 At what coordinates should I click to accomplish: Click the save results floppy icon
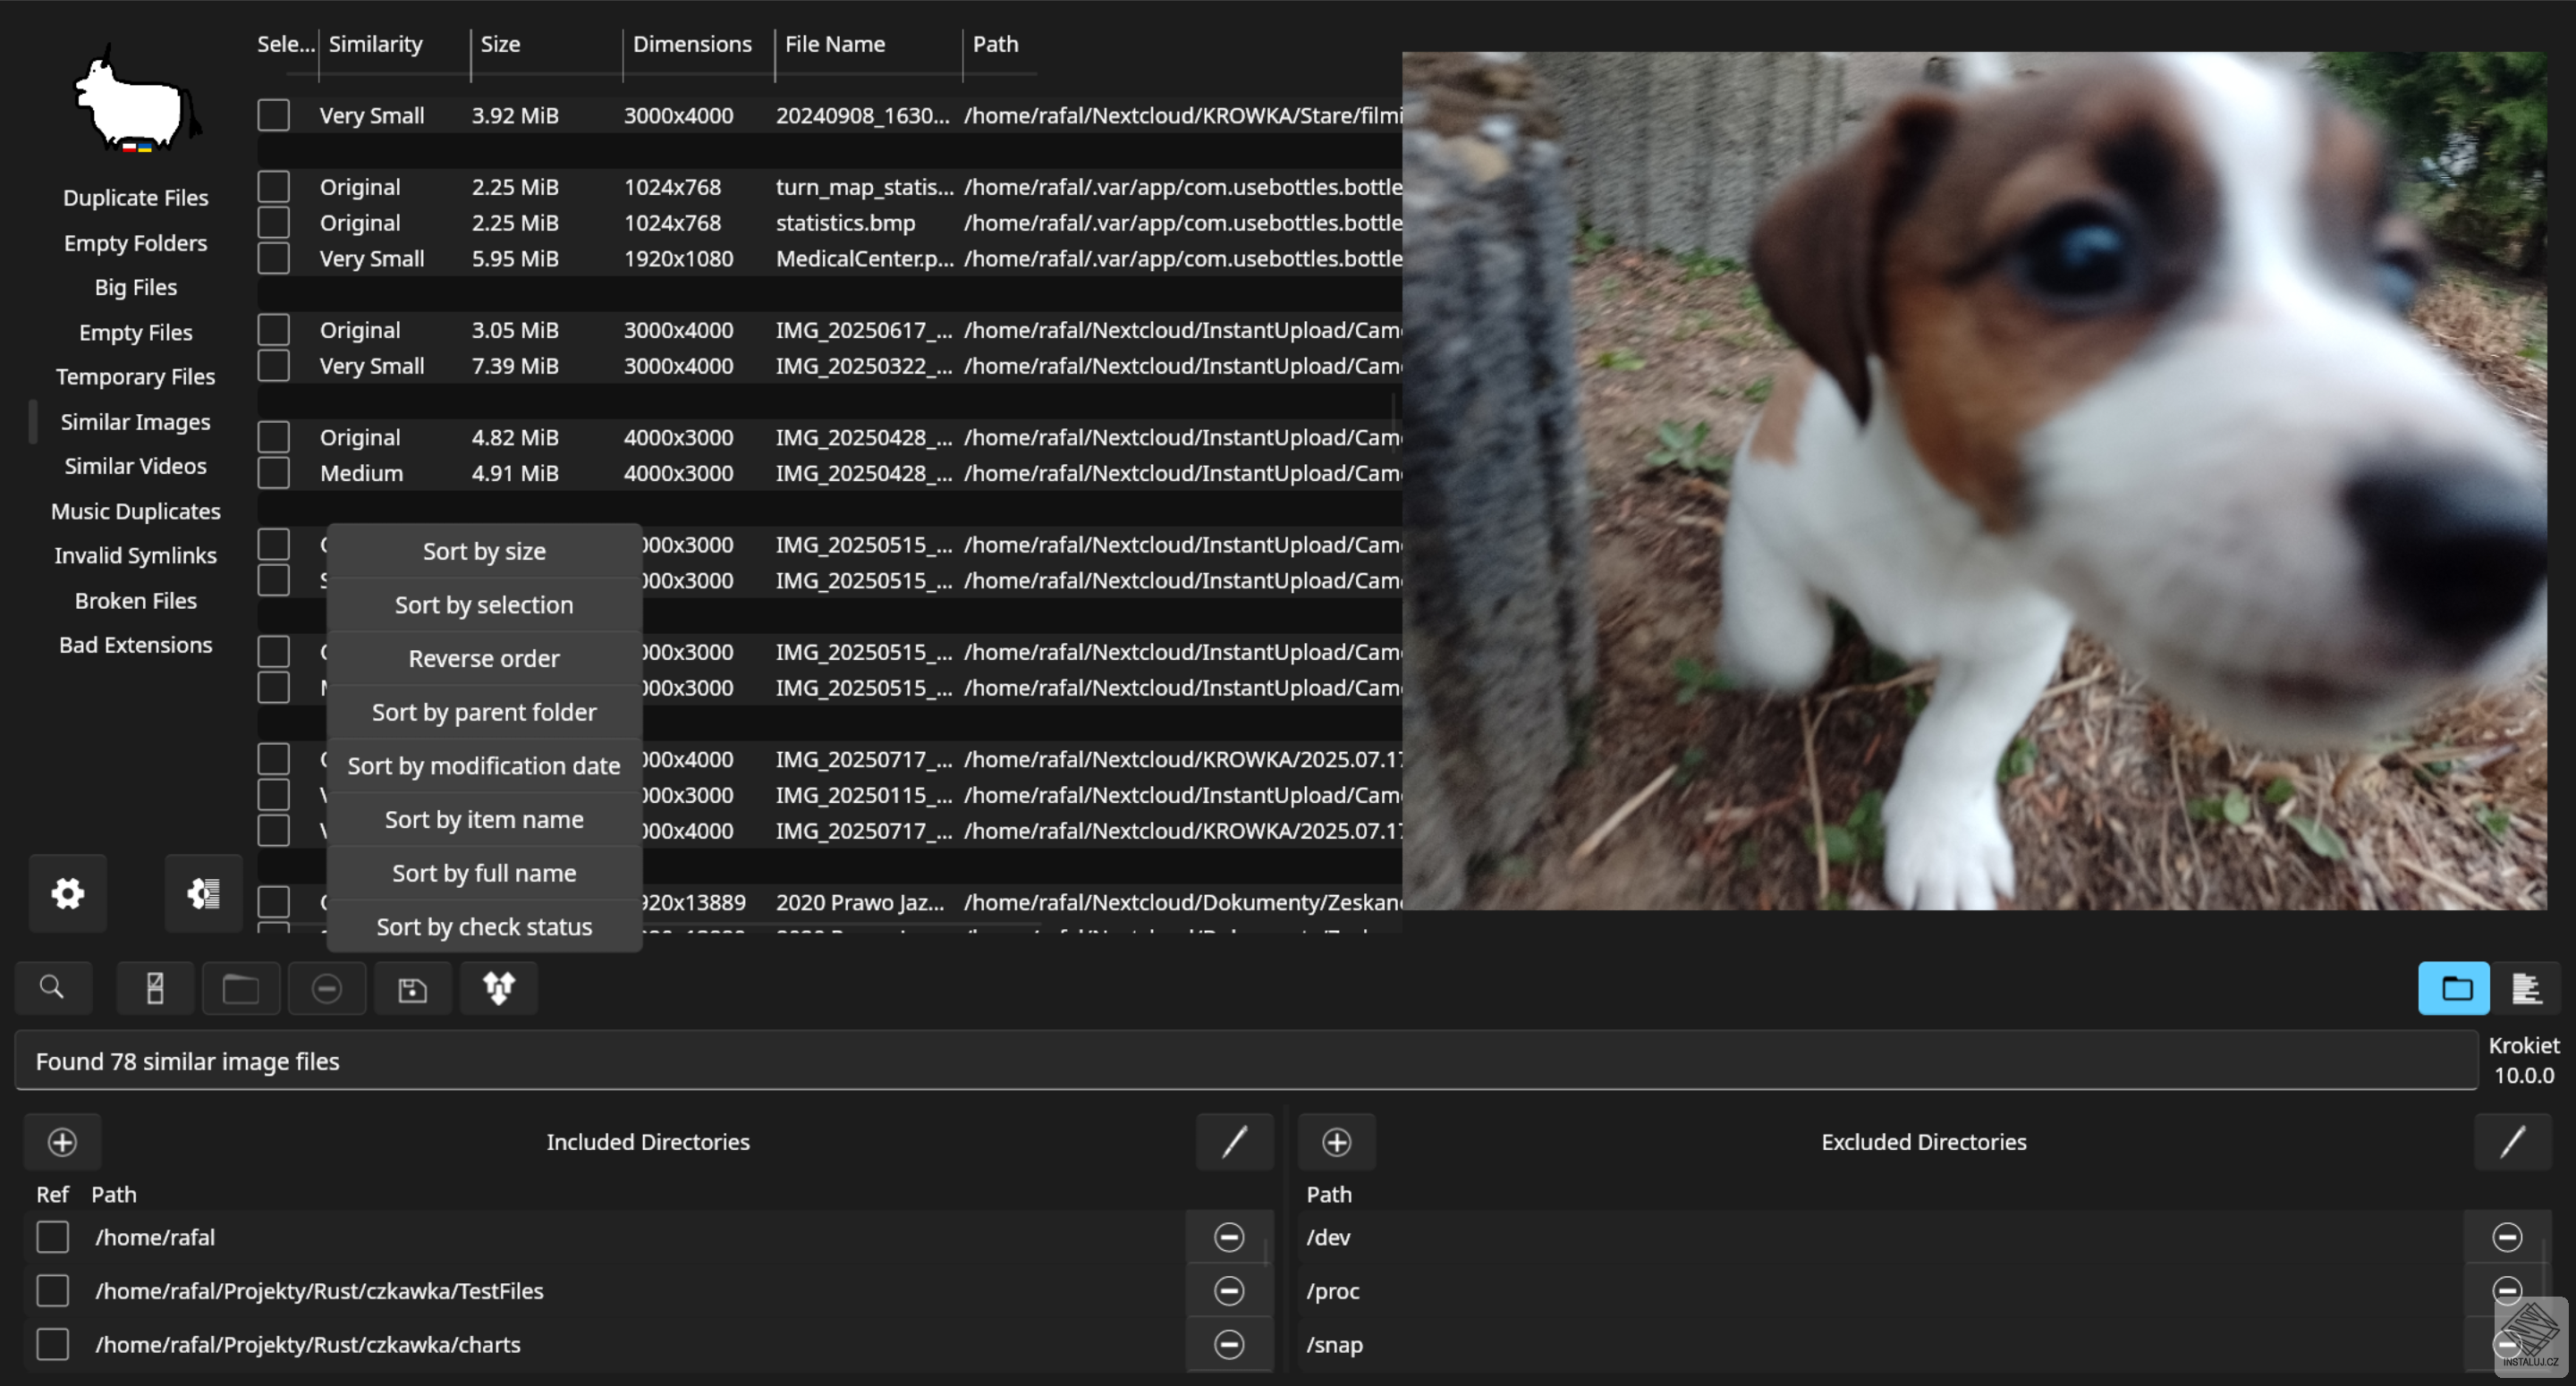point(413,988)
